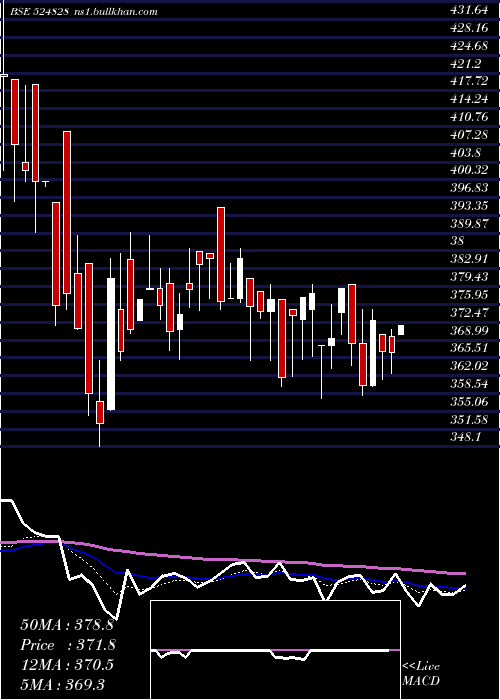Click the 431.64 price axis label
The image size is (500, 700).
click(x=469, y=10)
